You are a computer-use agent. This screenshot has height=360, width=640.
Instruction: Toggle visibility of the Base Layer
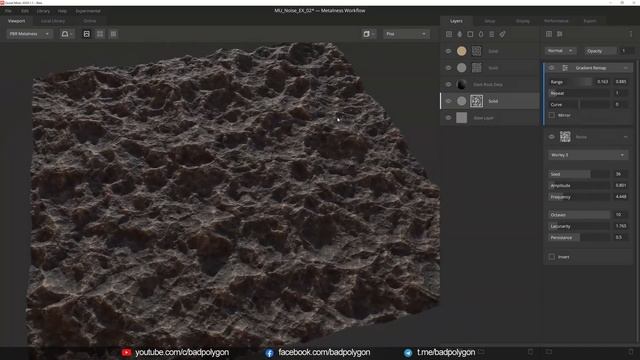coord(448,118)
